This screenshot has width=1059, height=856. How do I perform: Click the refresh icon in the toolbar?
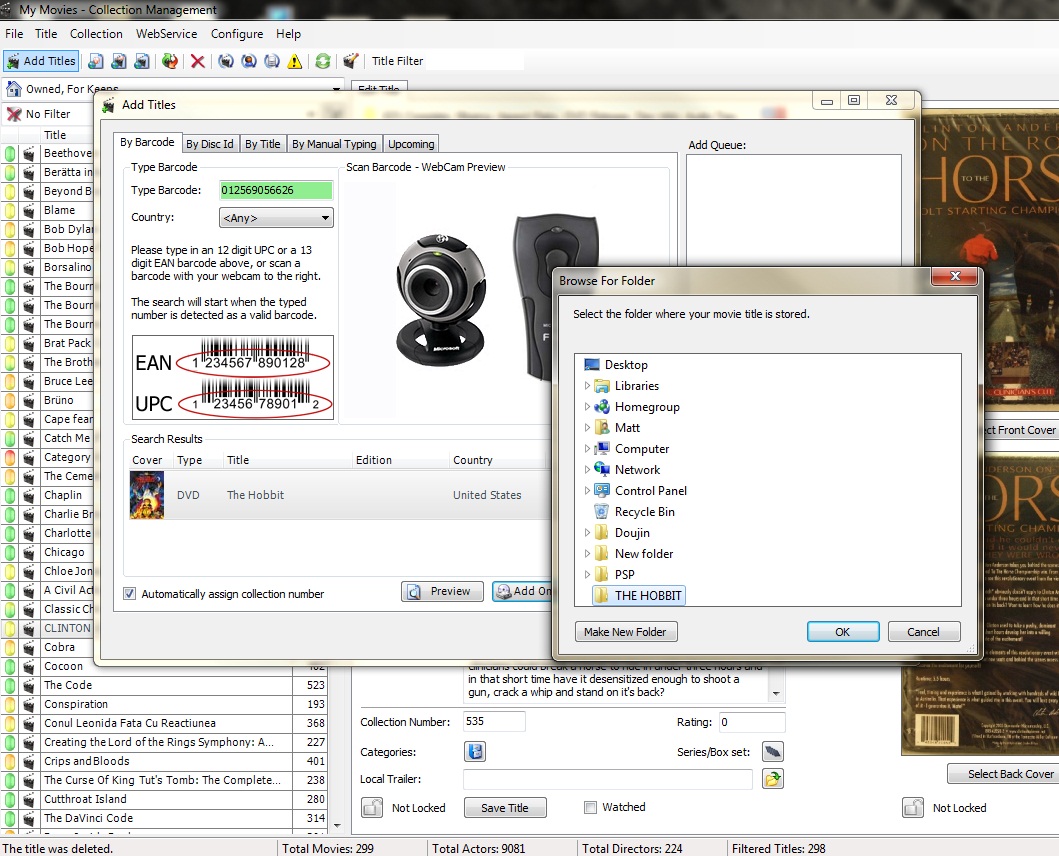(322, 61)
